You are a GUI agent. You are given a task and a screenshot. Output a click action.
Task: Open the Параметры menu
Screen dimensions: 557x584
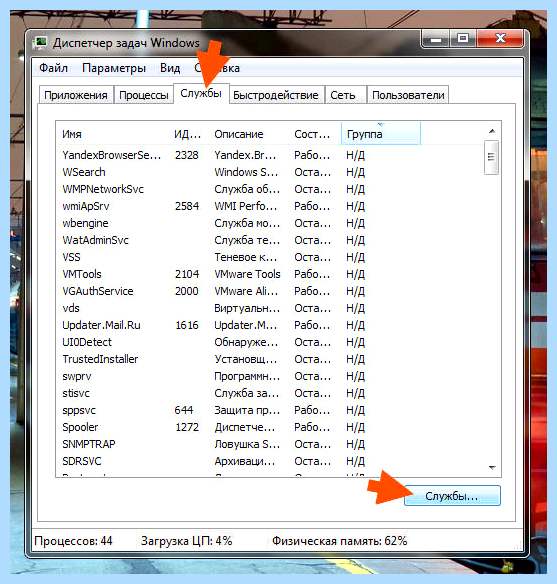tap(114, 68)
